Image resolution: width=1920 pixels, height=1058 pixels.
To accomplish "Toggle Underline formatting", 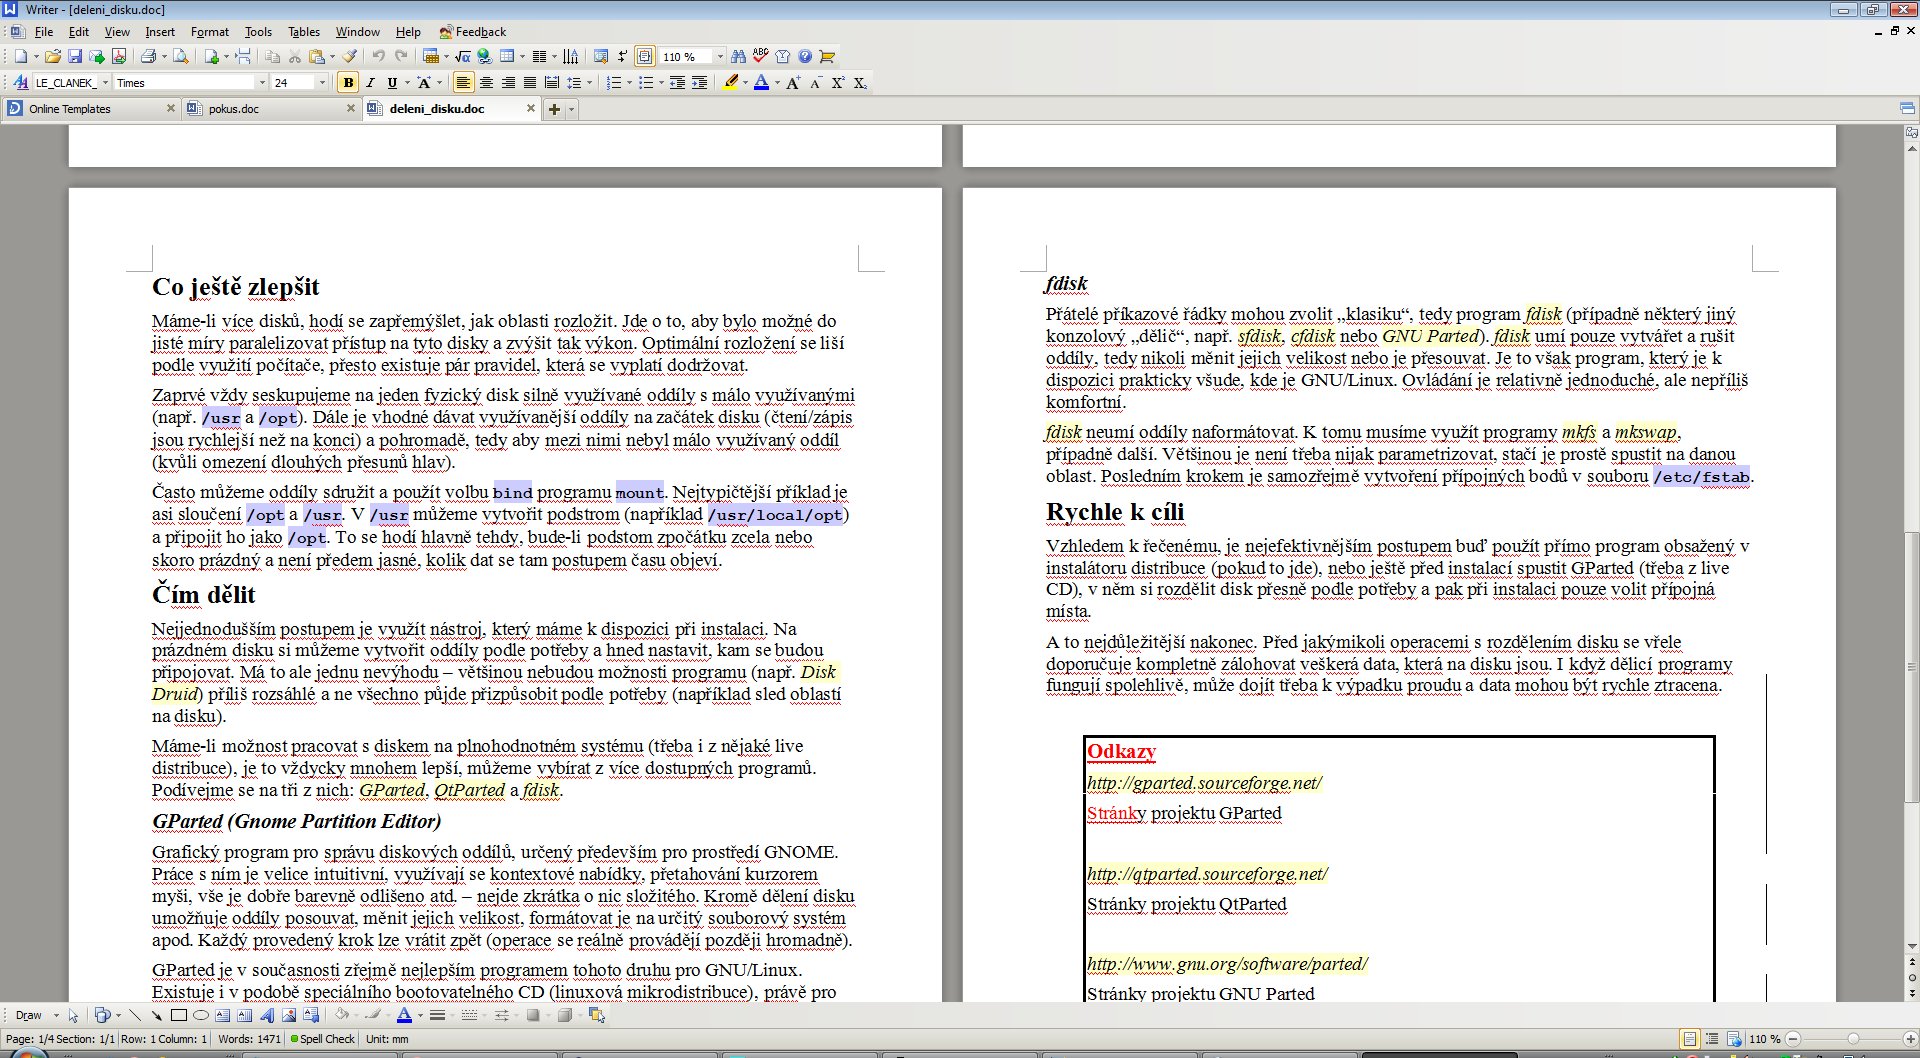I will pos(392,83).
